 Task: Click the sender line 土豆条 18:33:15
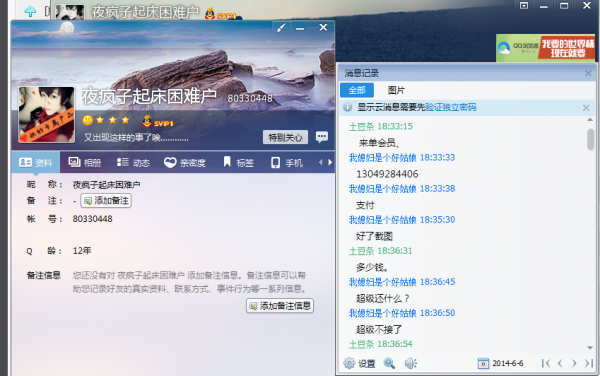381,127
